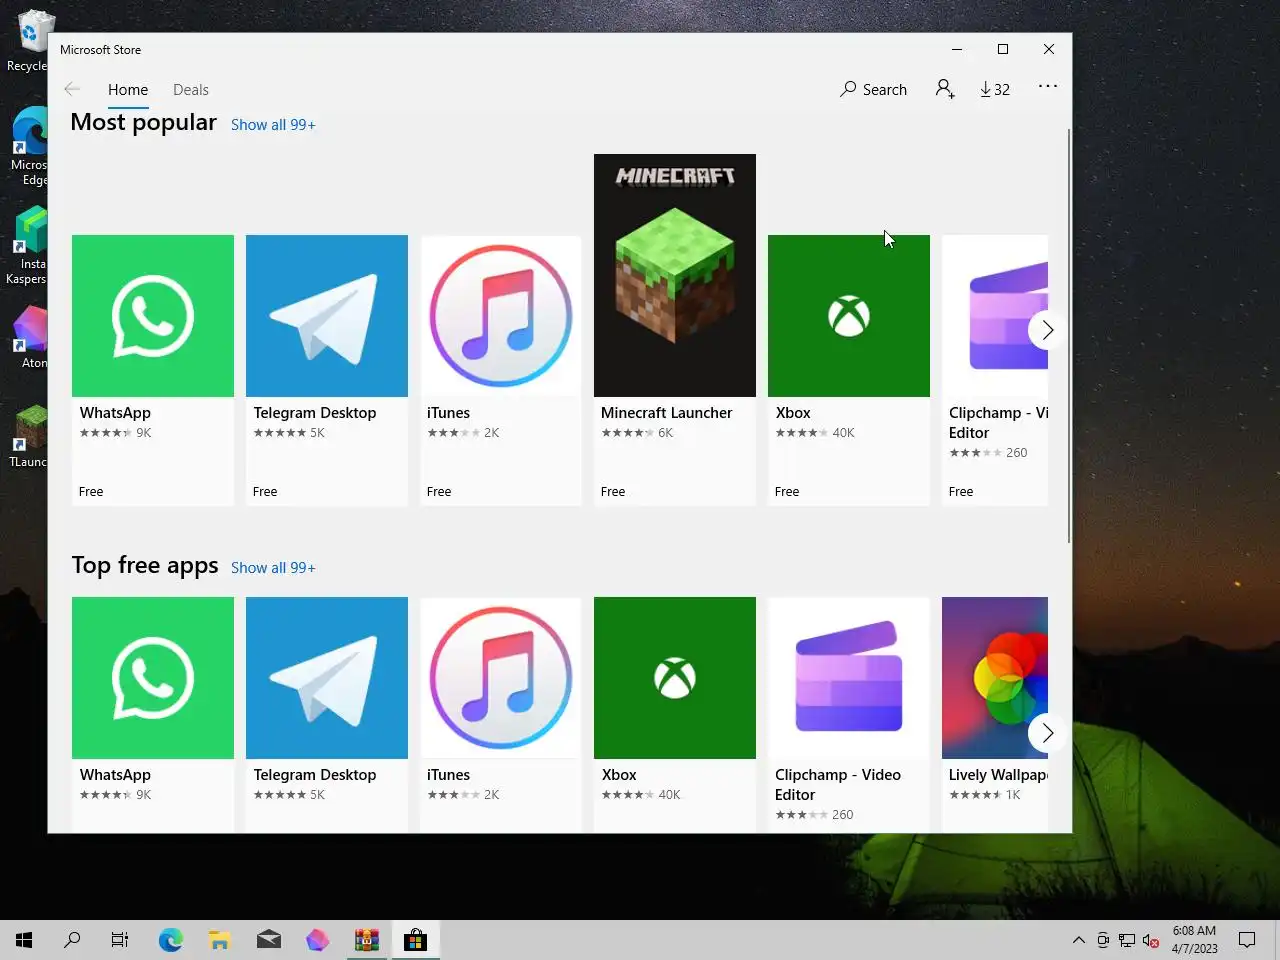Open the Windows Start menu

click(x=24, y=940)
